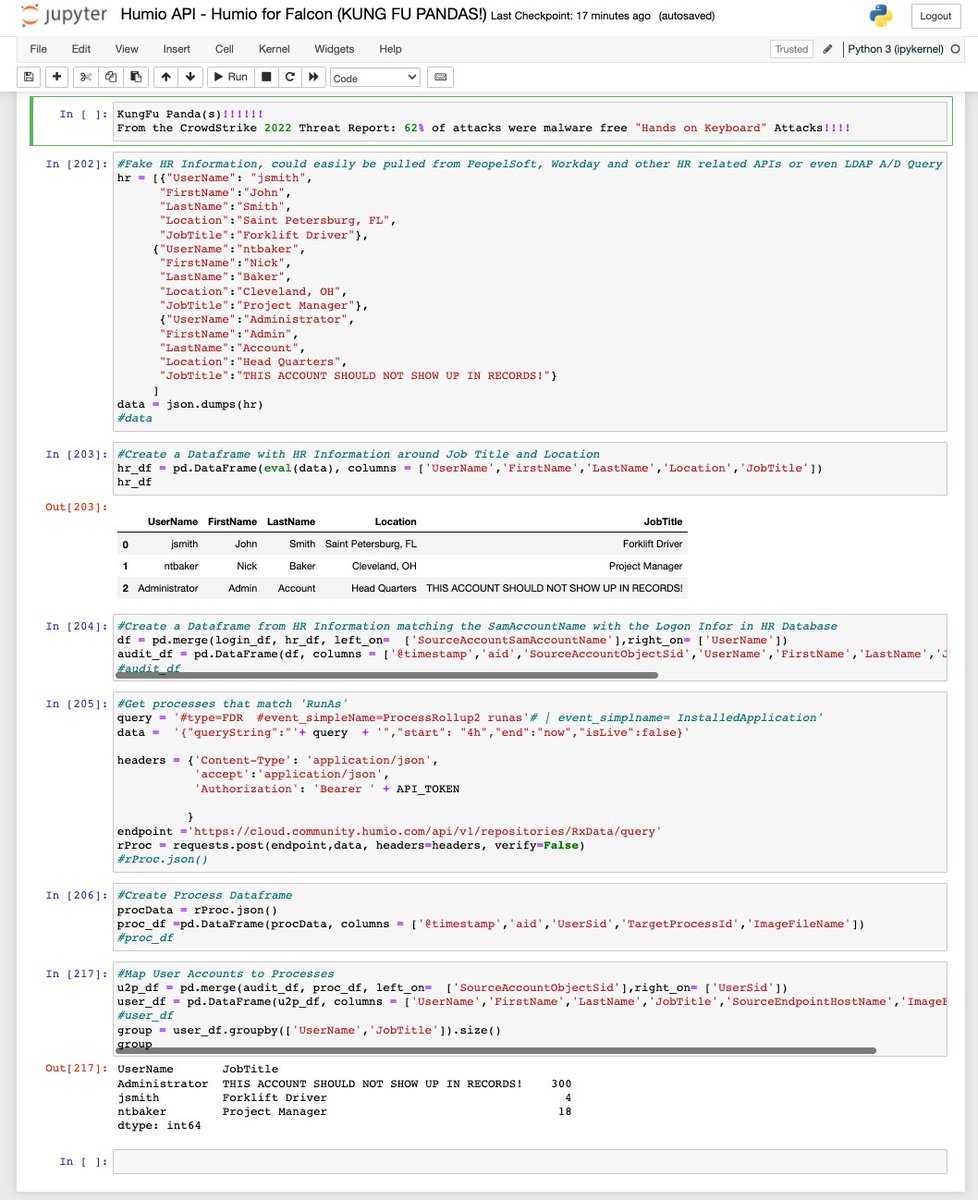This screenshot has width=978, height=1200.
Task: Open the View menu
Action: coord(127,49)
